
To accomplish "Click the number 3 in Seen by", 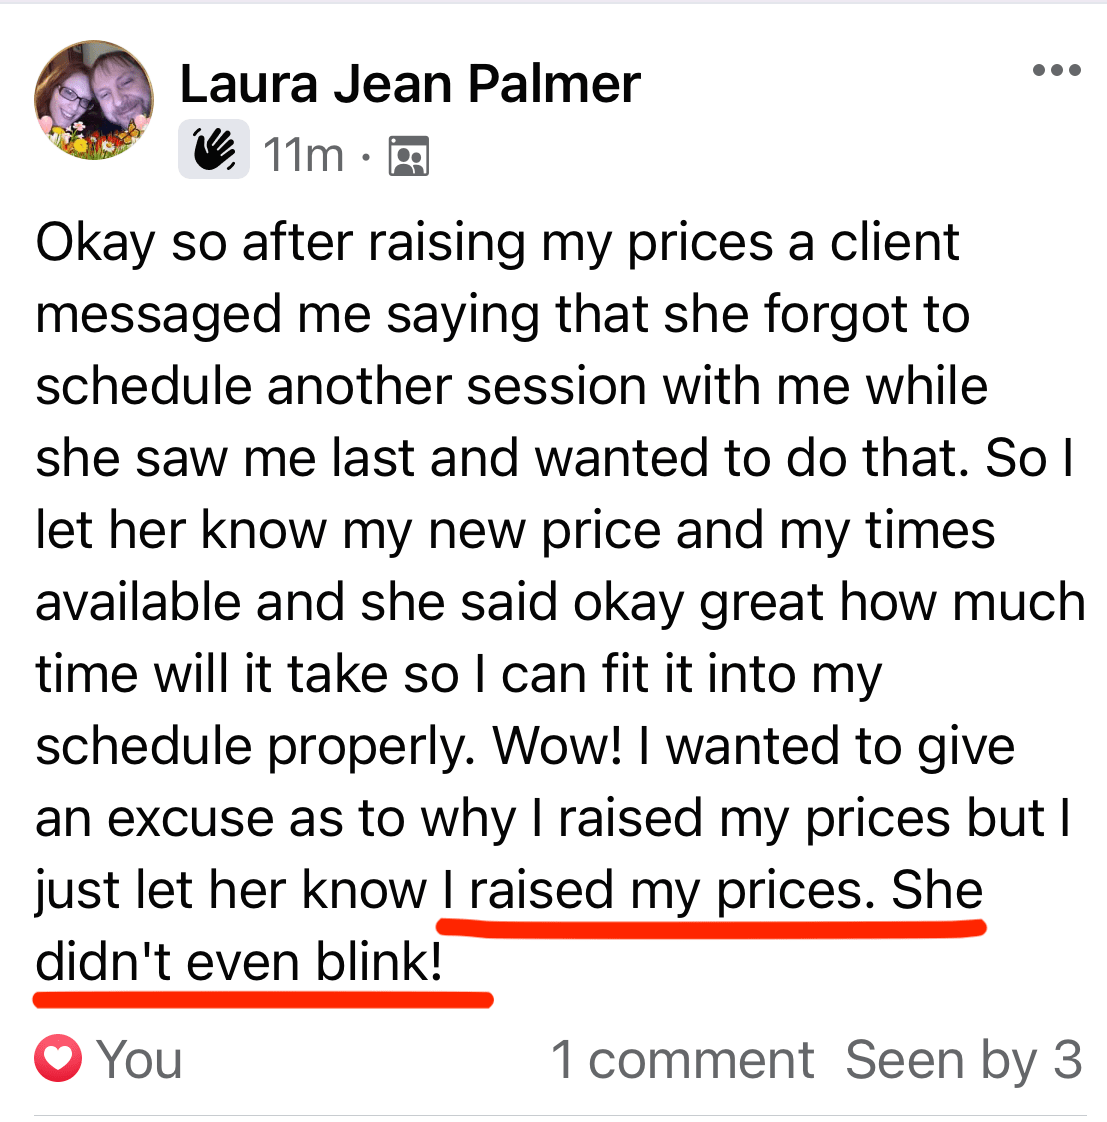I will coord(1068,1060).
